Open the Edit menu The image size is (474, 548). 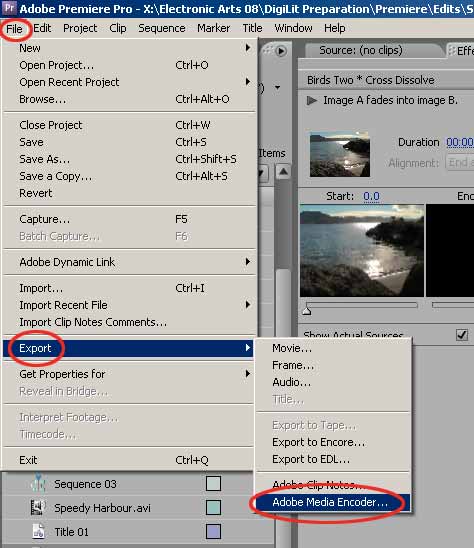(x=42, y=28)
